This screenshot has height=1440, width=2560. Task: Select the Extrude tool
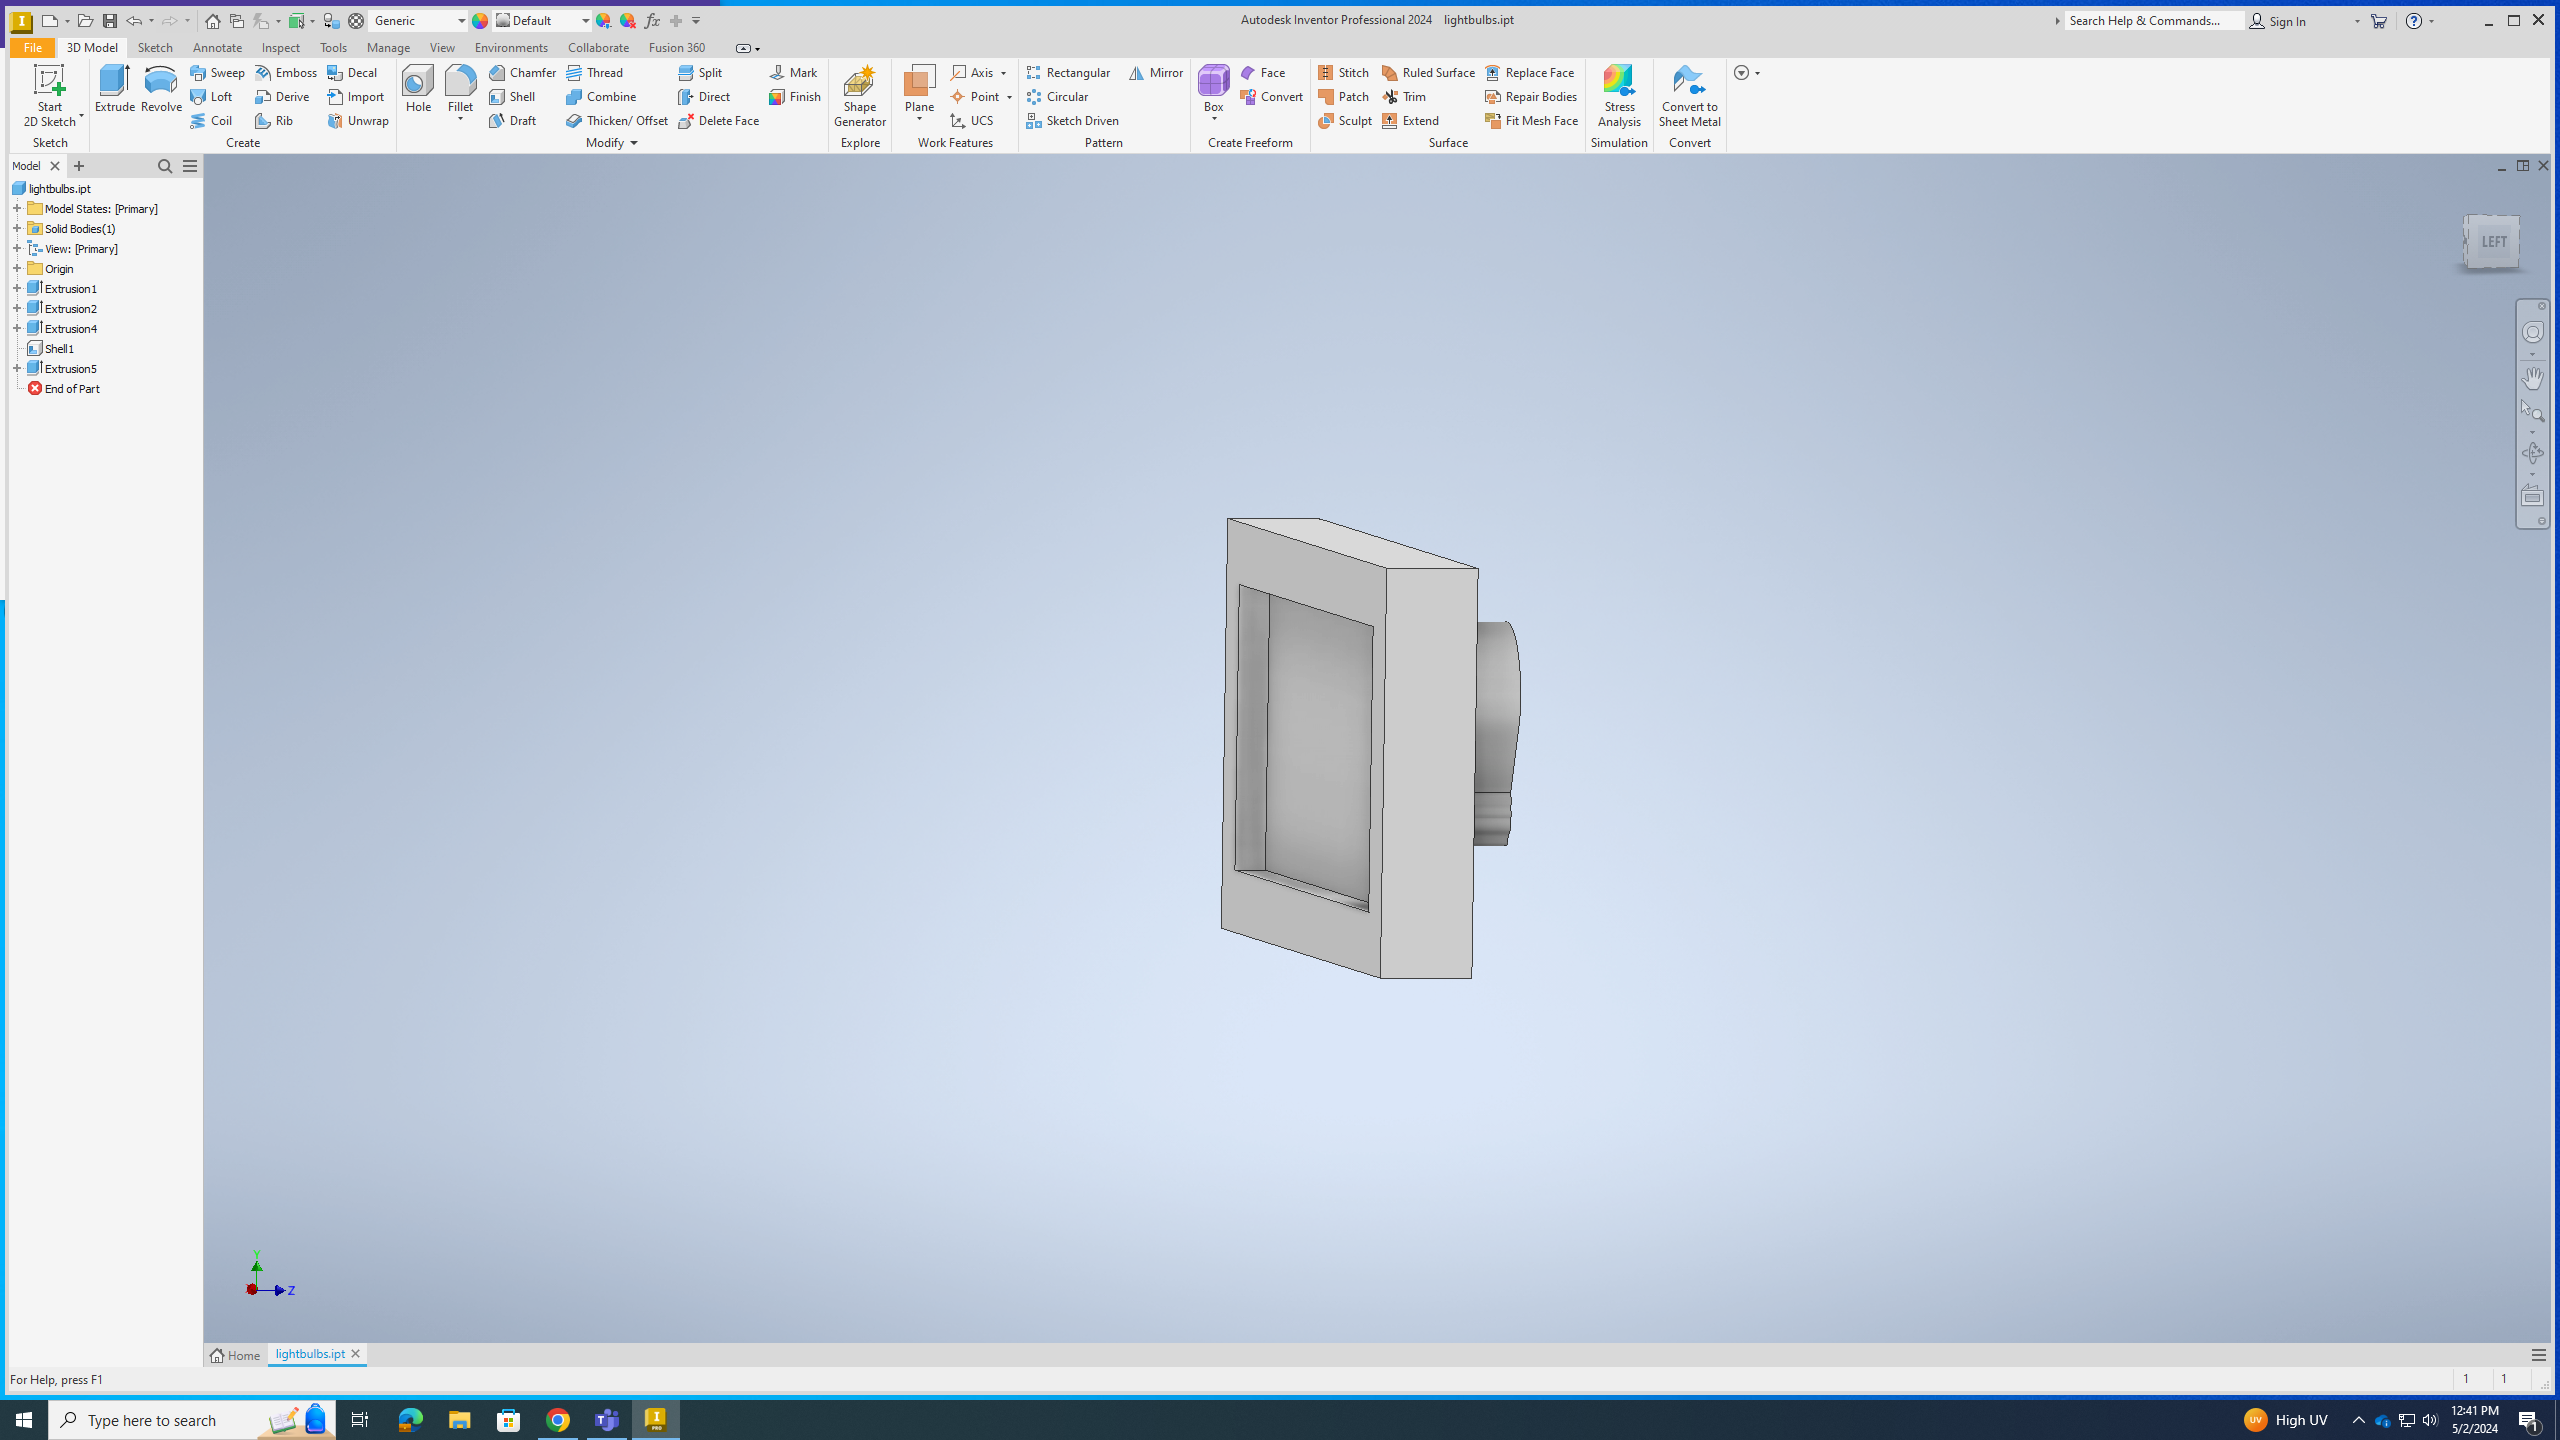[x=115, y=90]
